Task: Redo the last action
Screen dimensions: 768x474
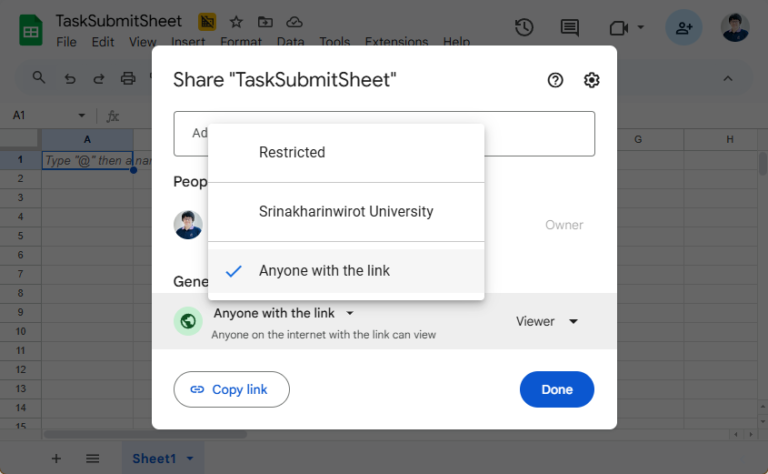Action: (99, 78)
